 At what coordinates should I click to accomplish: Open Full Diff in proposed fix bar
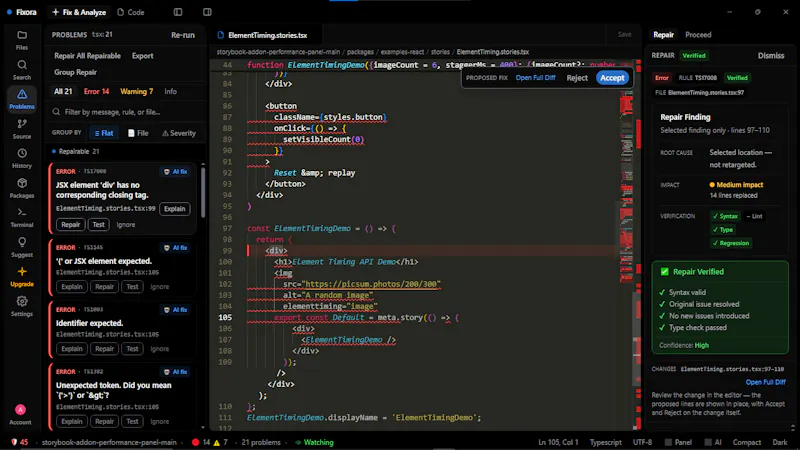[535, 78]
